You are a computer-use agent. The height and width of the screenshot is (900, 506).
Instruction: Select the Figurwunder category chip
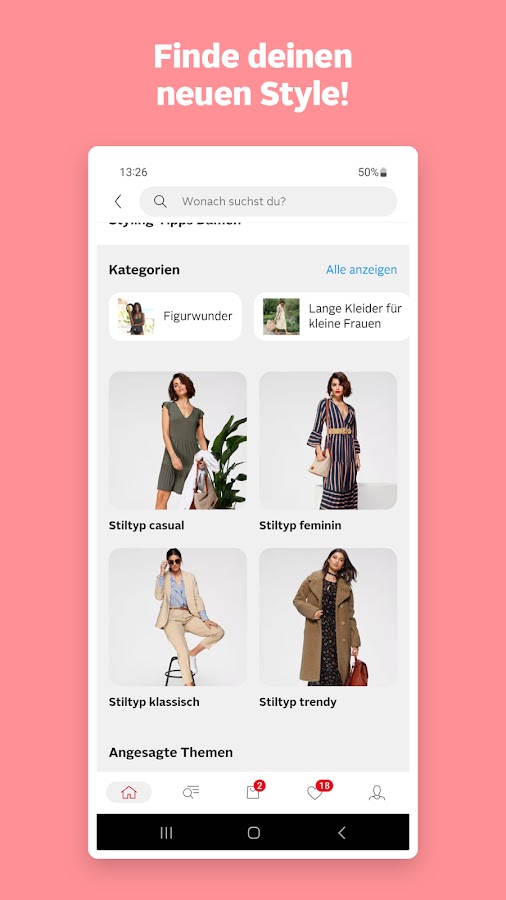tap(175, 316)
